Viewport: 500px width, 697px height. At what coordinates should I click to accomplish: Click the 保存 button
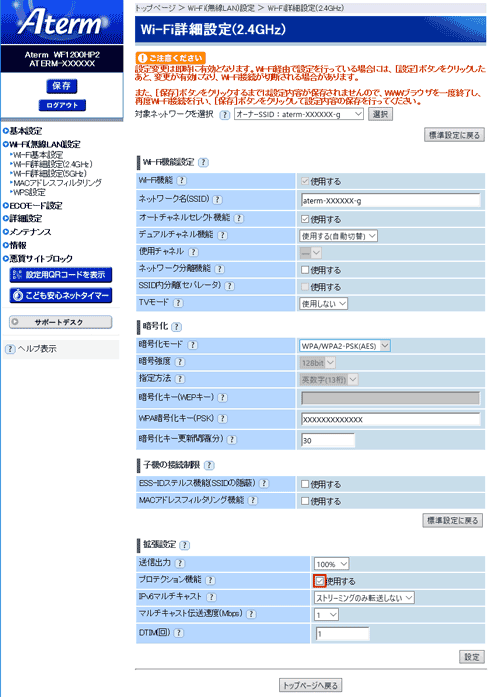[x=62, y=86]
